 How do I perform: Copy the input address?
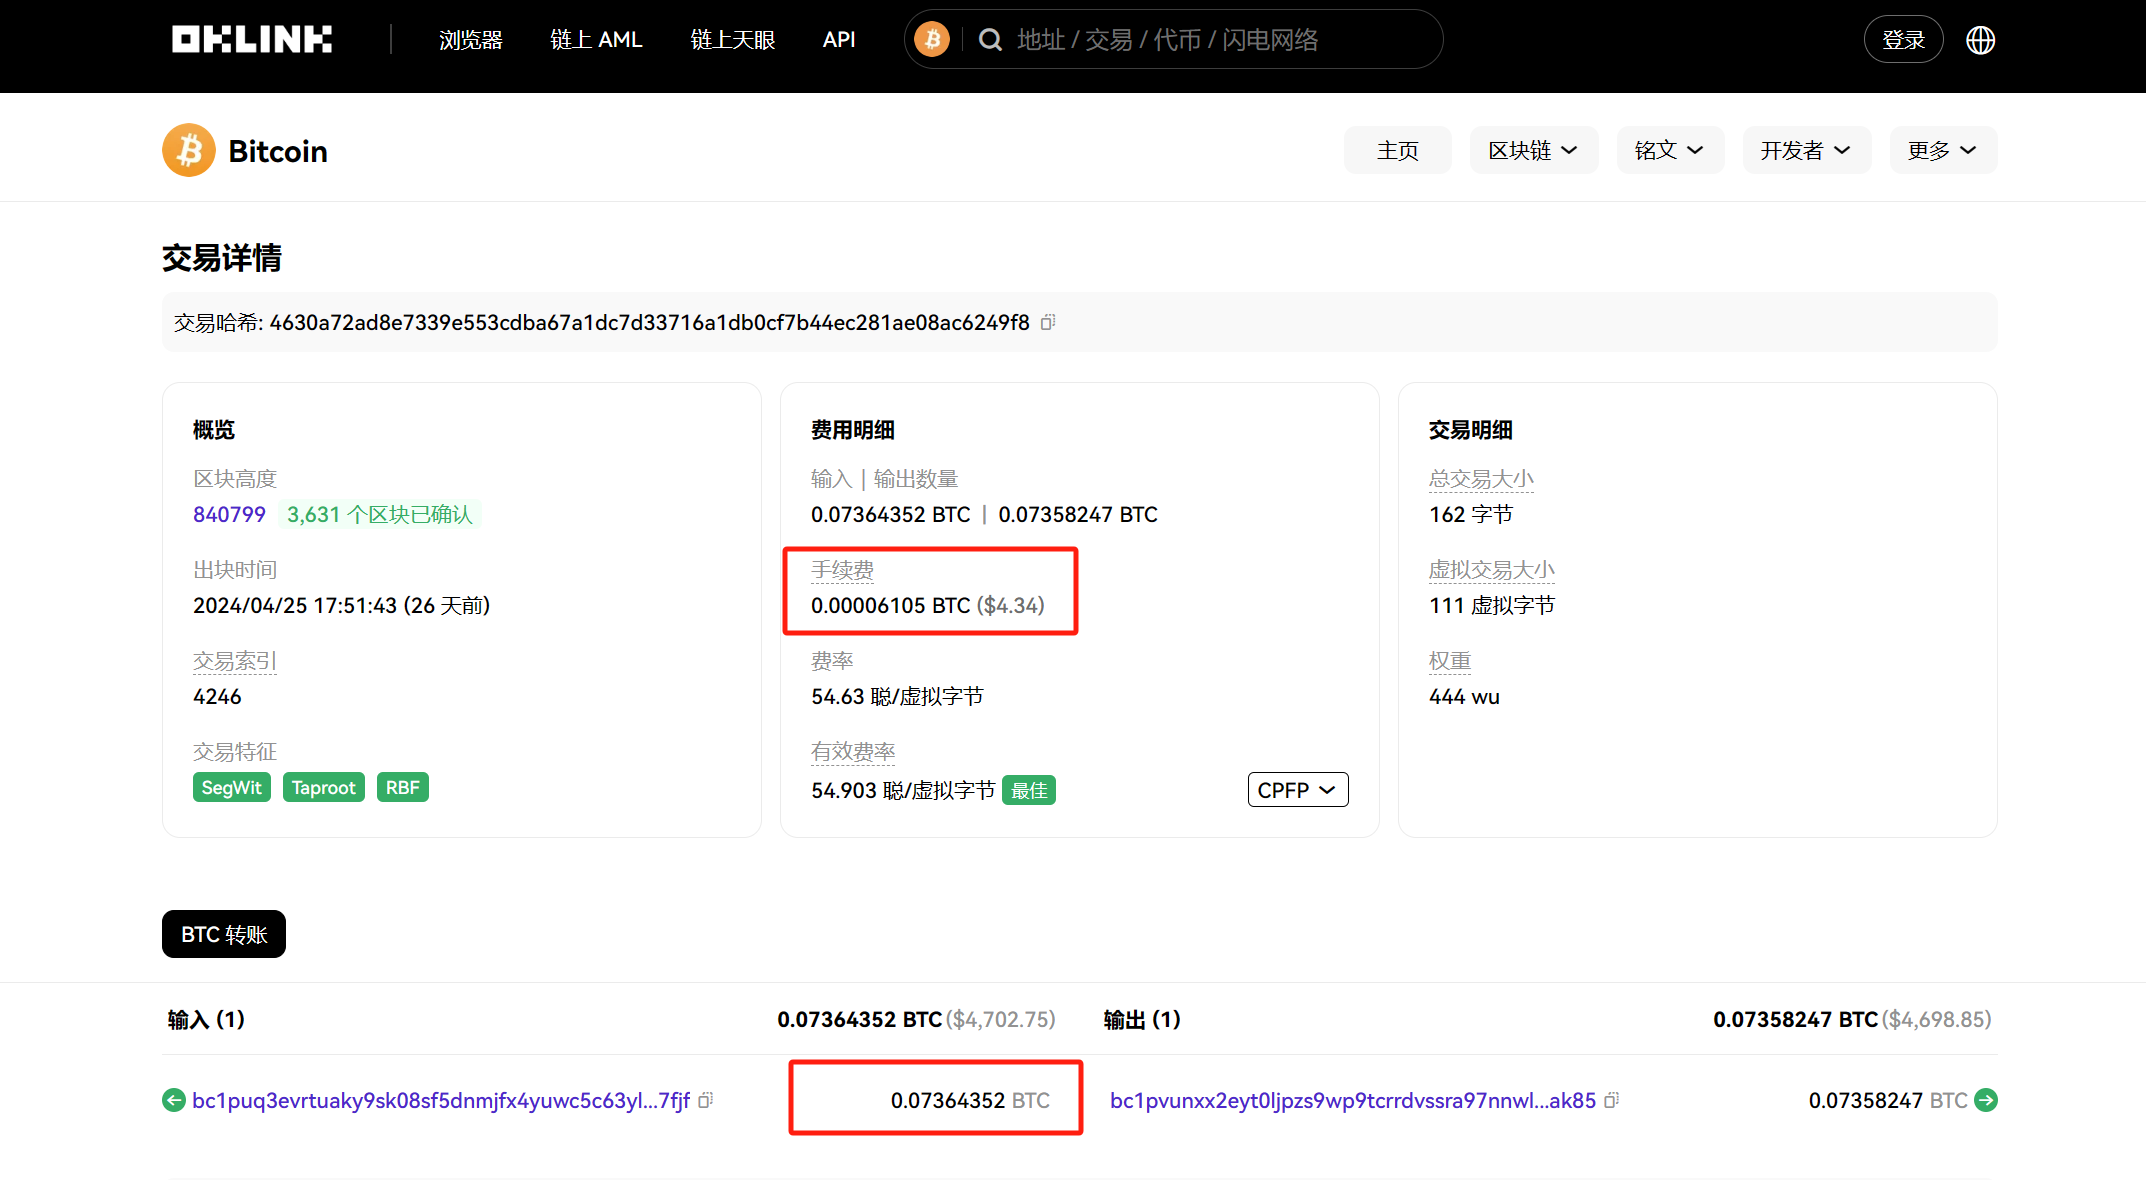[706, 1100]
